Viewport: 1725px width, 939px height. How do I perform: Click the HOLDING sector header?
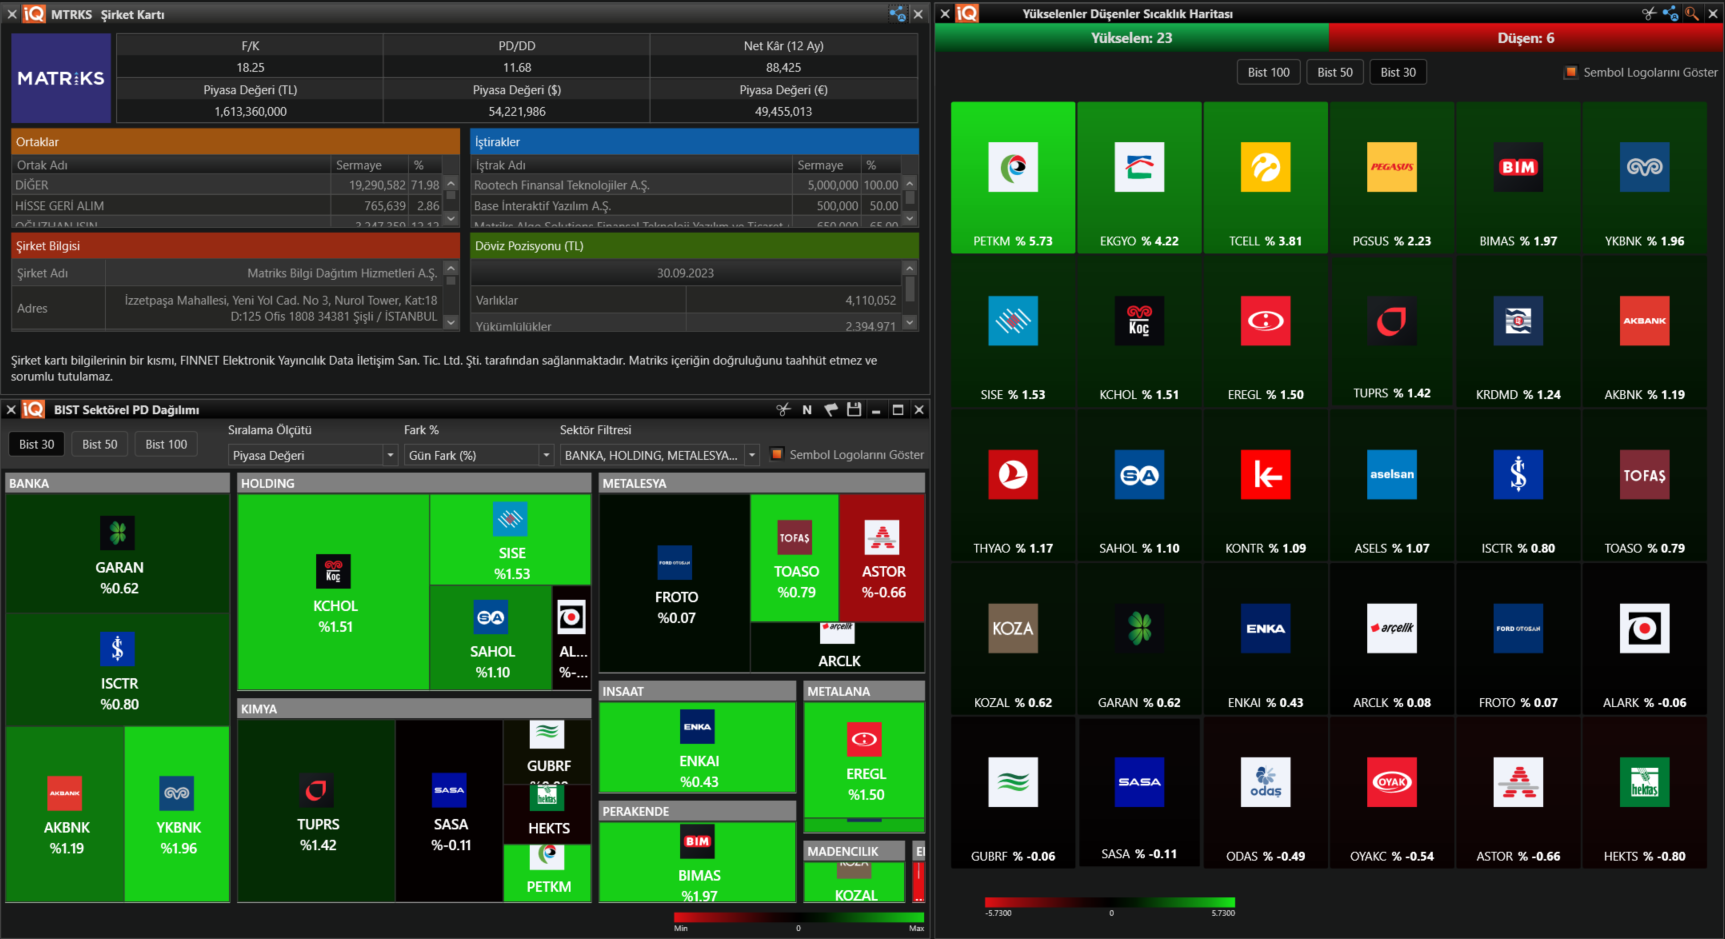pos(414,483)
